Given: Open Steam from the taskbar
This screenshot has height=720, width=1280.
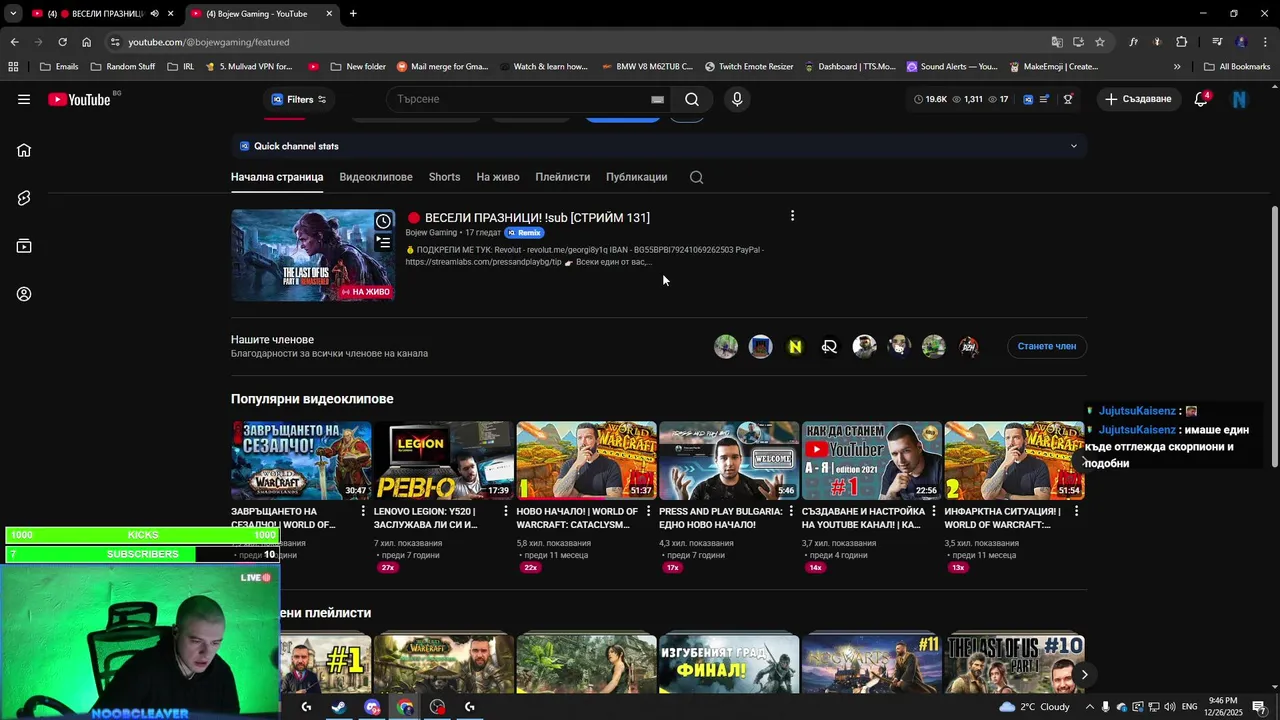Looking at the screenshot, I should click(x=339, y=707).
